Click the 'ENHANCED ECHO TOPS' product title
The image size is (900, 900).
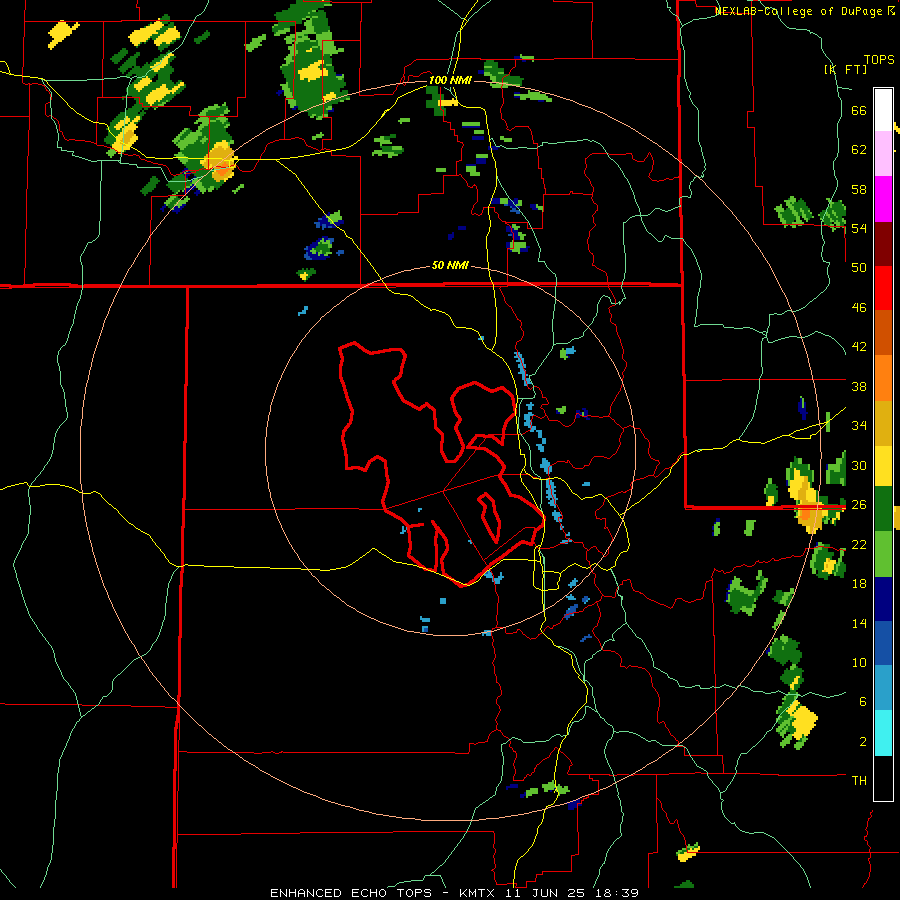pyautogui.click(x=350, y=893)
